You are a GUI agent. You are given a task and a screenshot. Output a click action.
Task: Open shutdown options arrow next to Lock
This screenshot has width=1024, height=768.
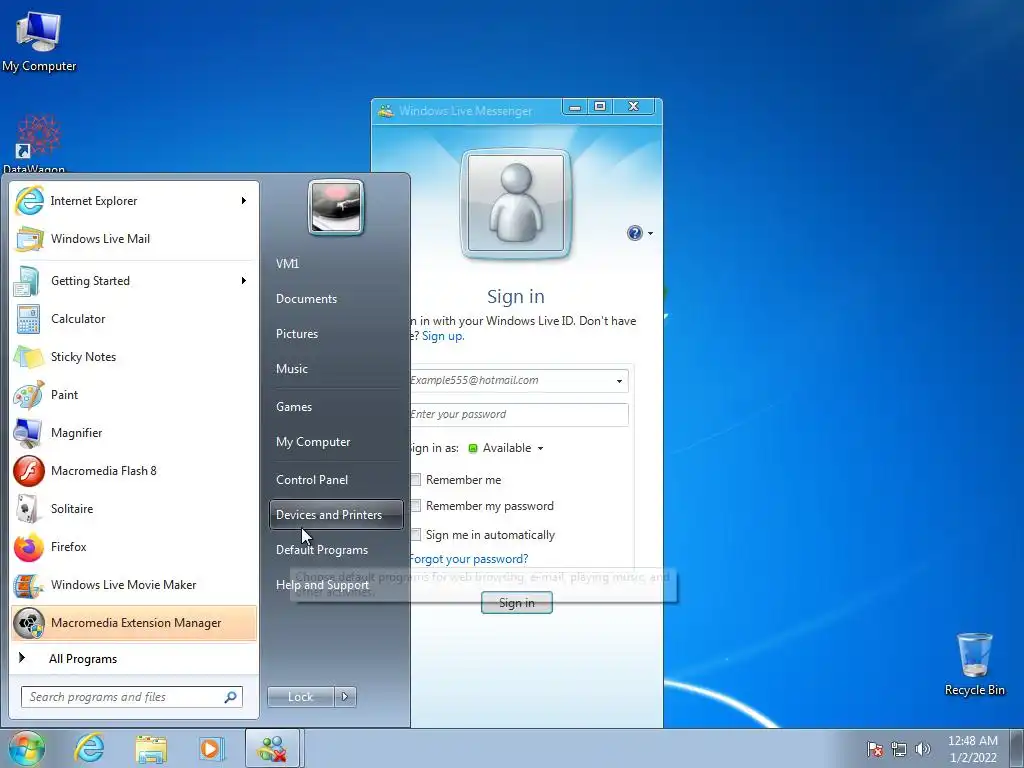345,697
